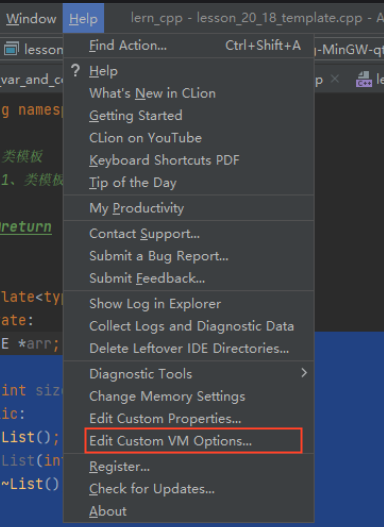Close the open Help menu

[x=83, y=19]
